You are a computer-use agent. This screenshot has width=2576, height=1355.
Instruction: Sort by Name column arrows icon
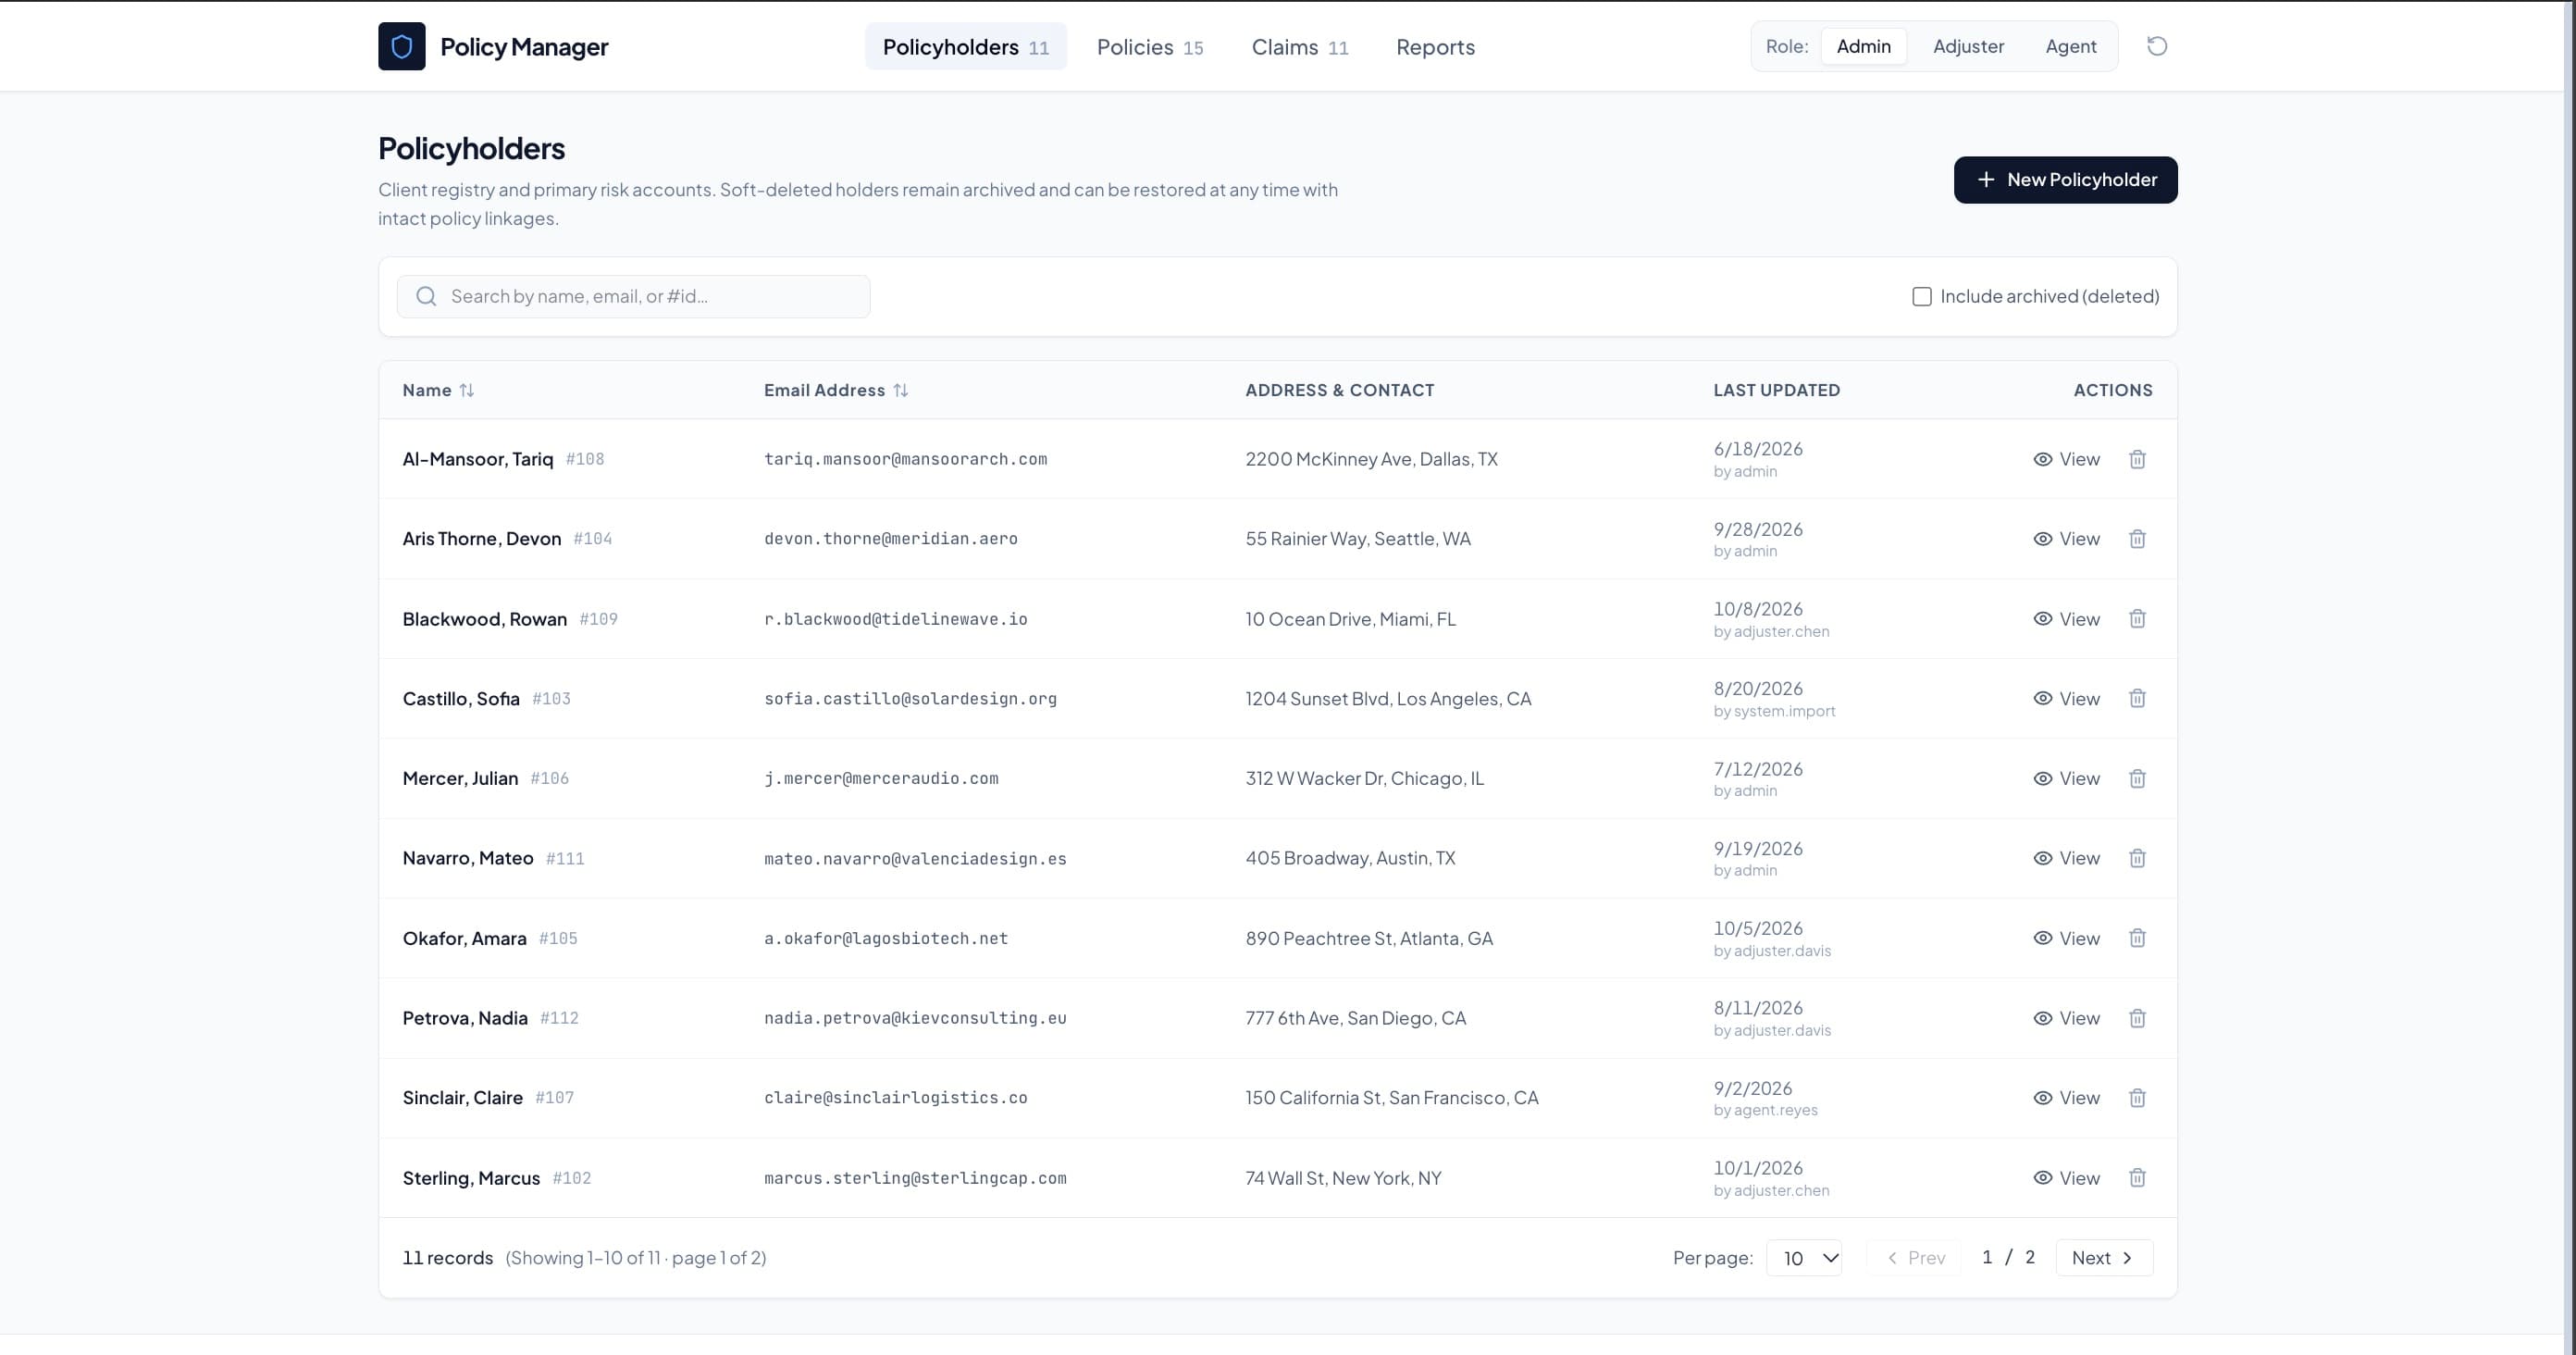[466, 390]
